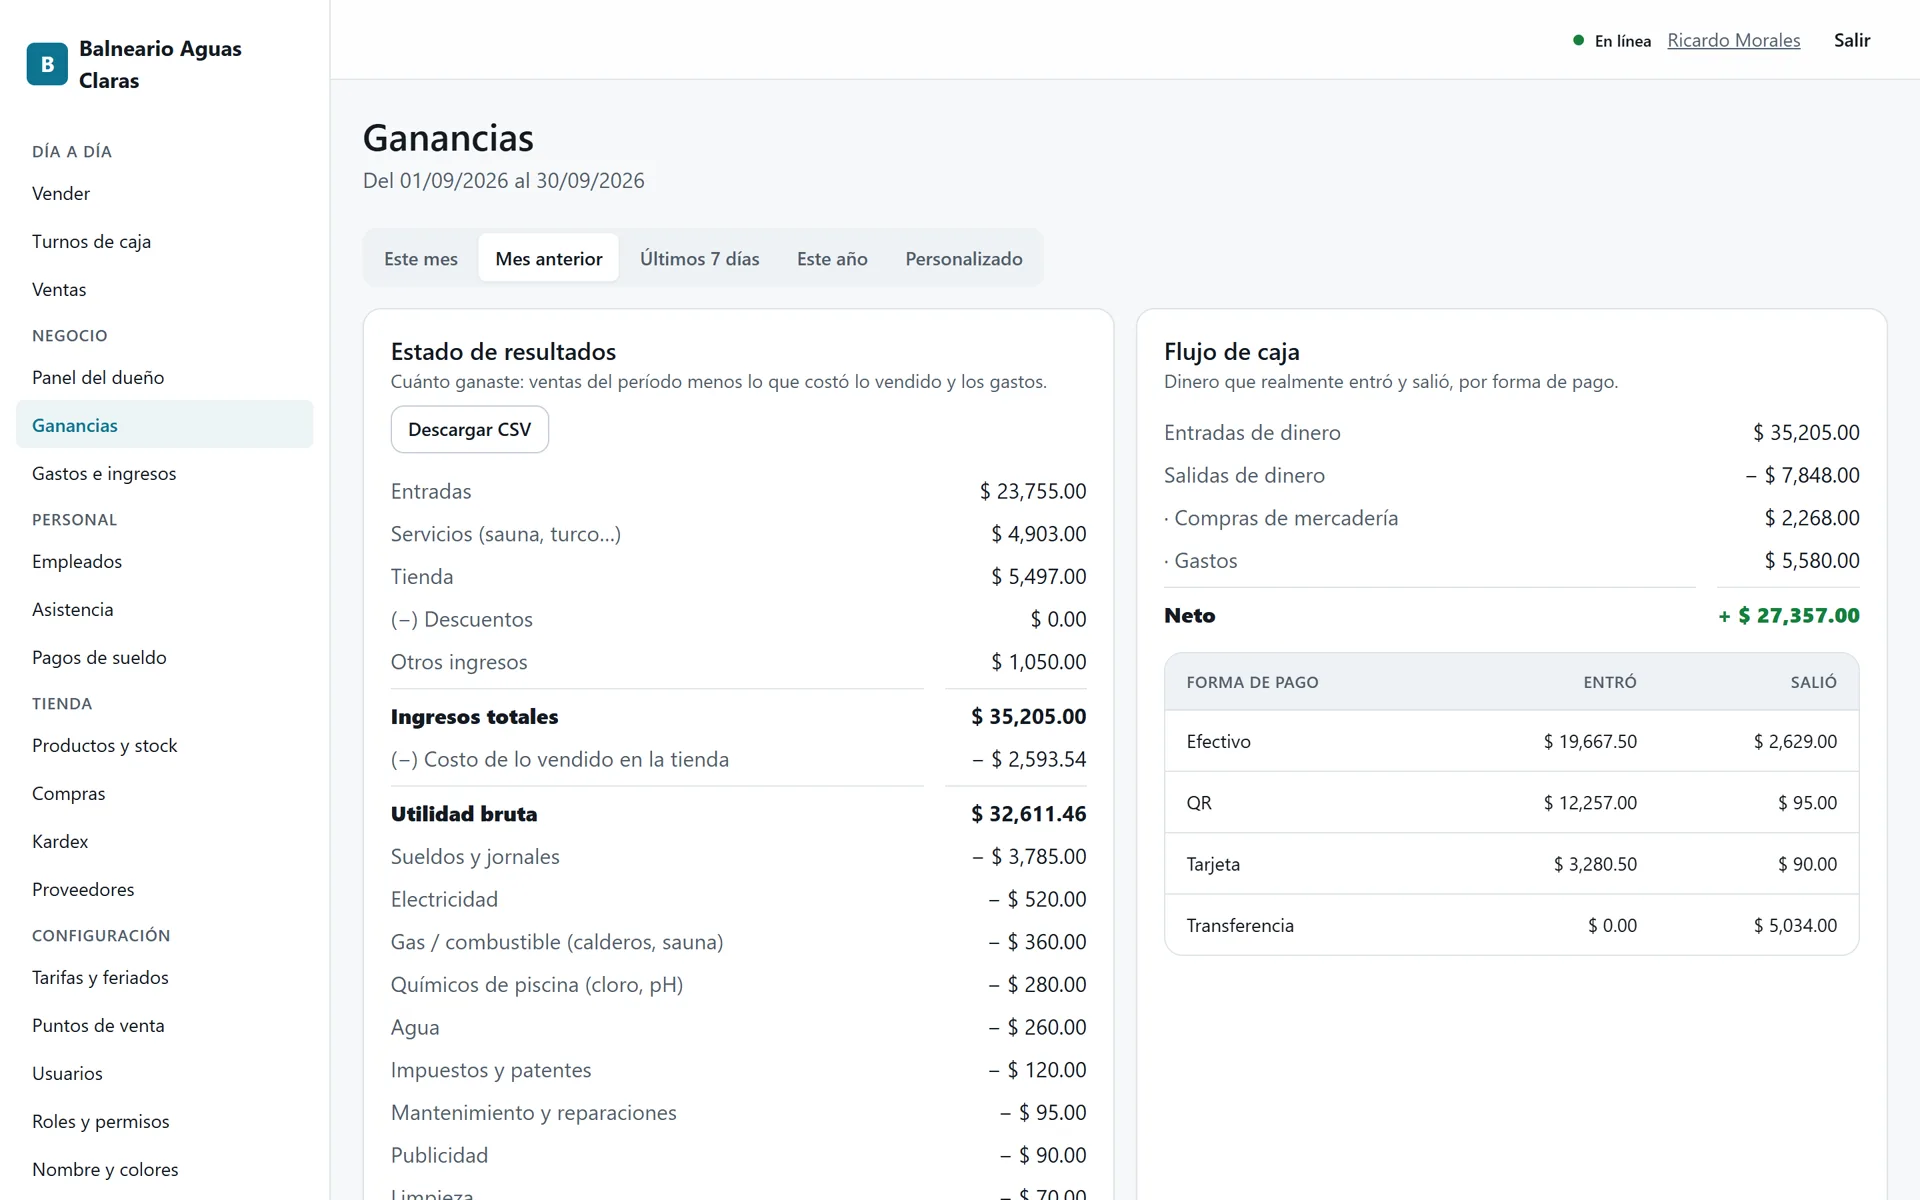Go to Turnos de caja
1920x1200 pixels.
164,242
